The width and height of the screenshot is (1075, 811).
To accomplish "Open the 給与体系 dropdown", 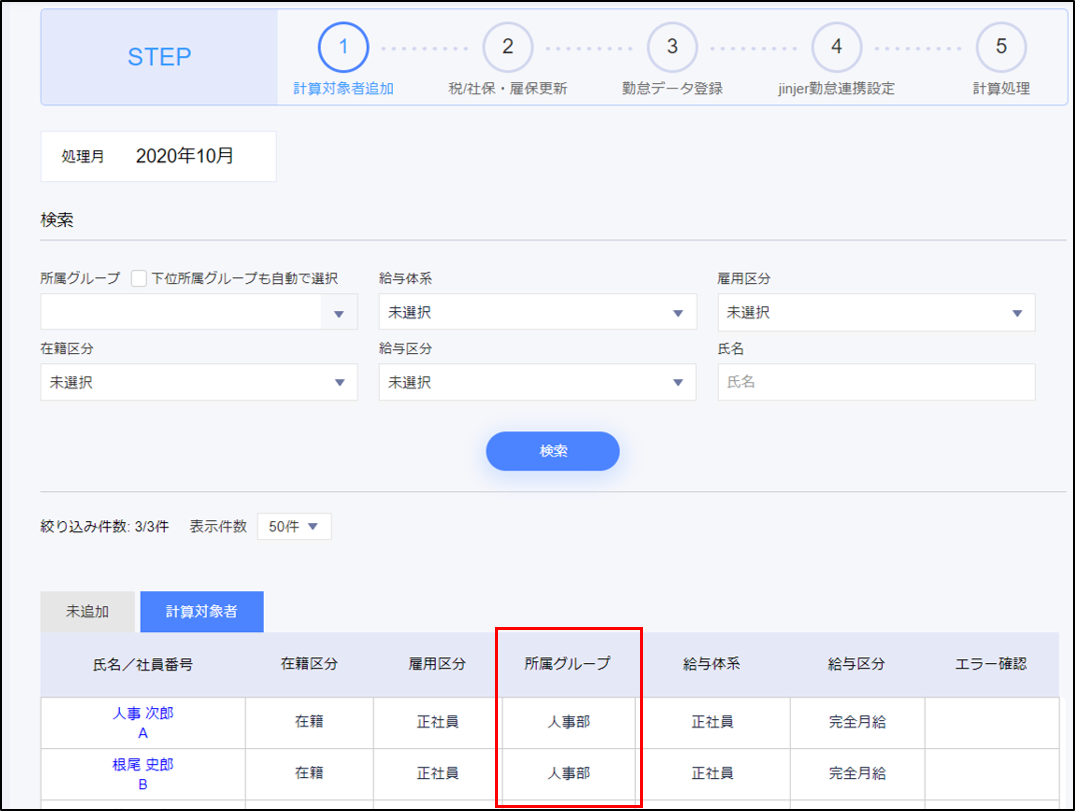I will pos(537,313).
